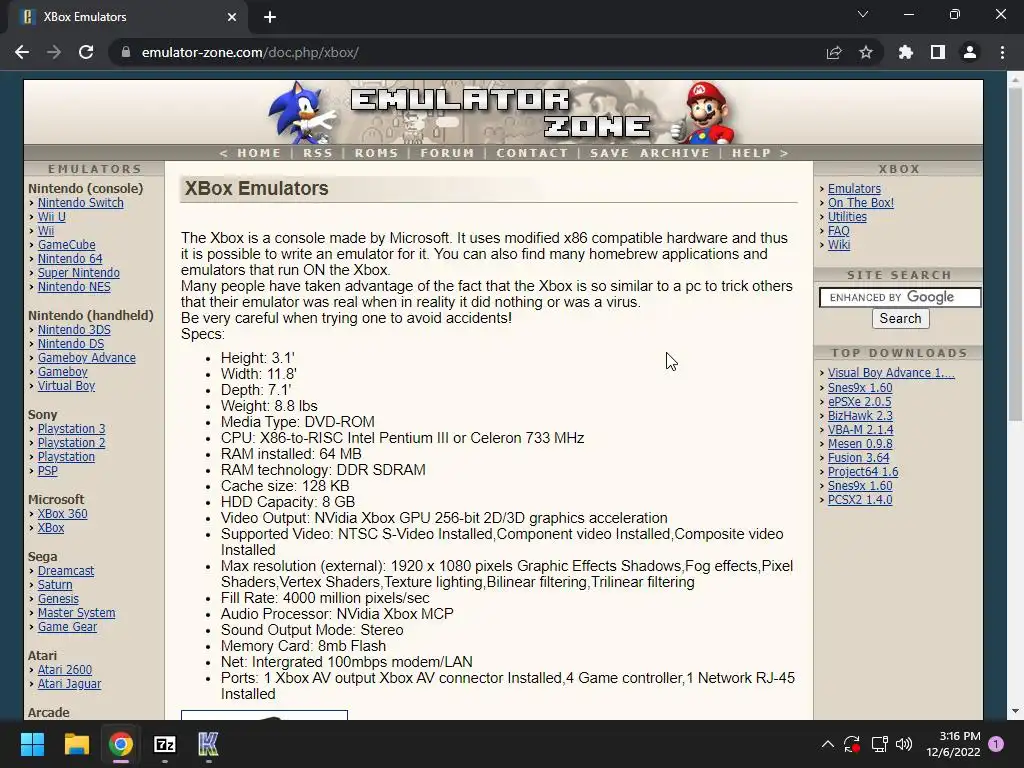Screen dimensions: 1024x768
Task: Go back to the previous page
Action: 22,52
